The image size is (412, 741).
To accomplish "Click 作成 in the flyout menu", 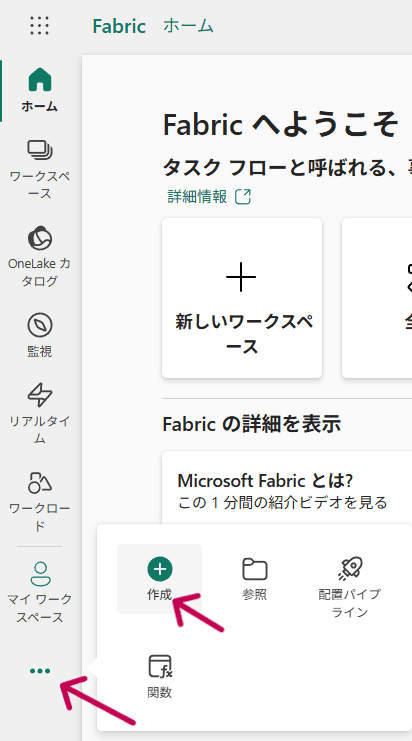I will pyautogui.click(x=160, y=579).
